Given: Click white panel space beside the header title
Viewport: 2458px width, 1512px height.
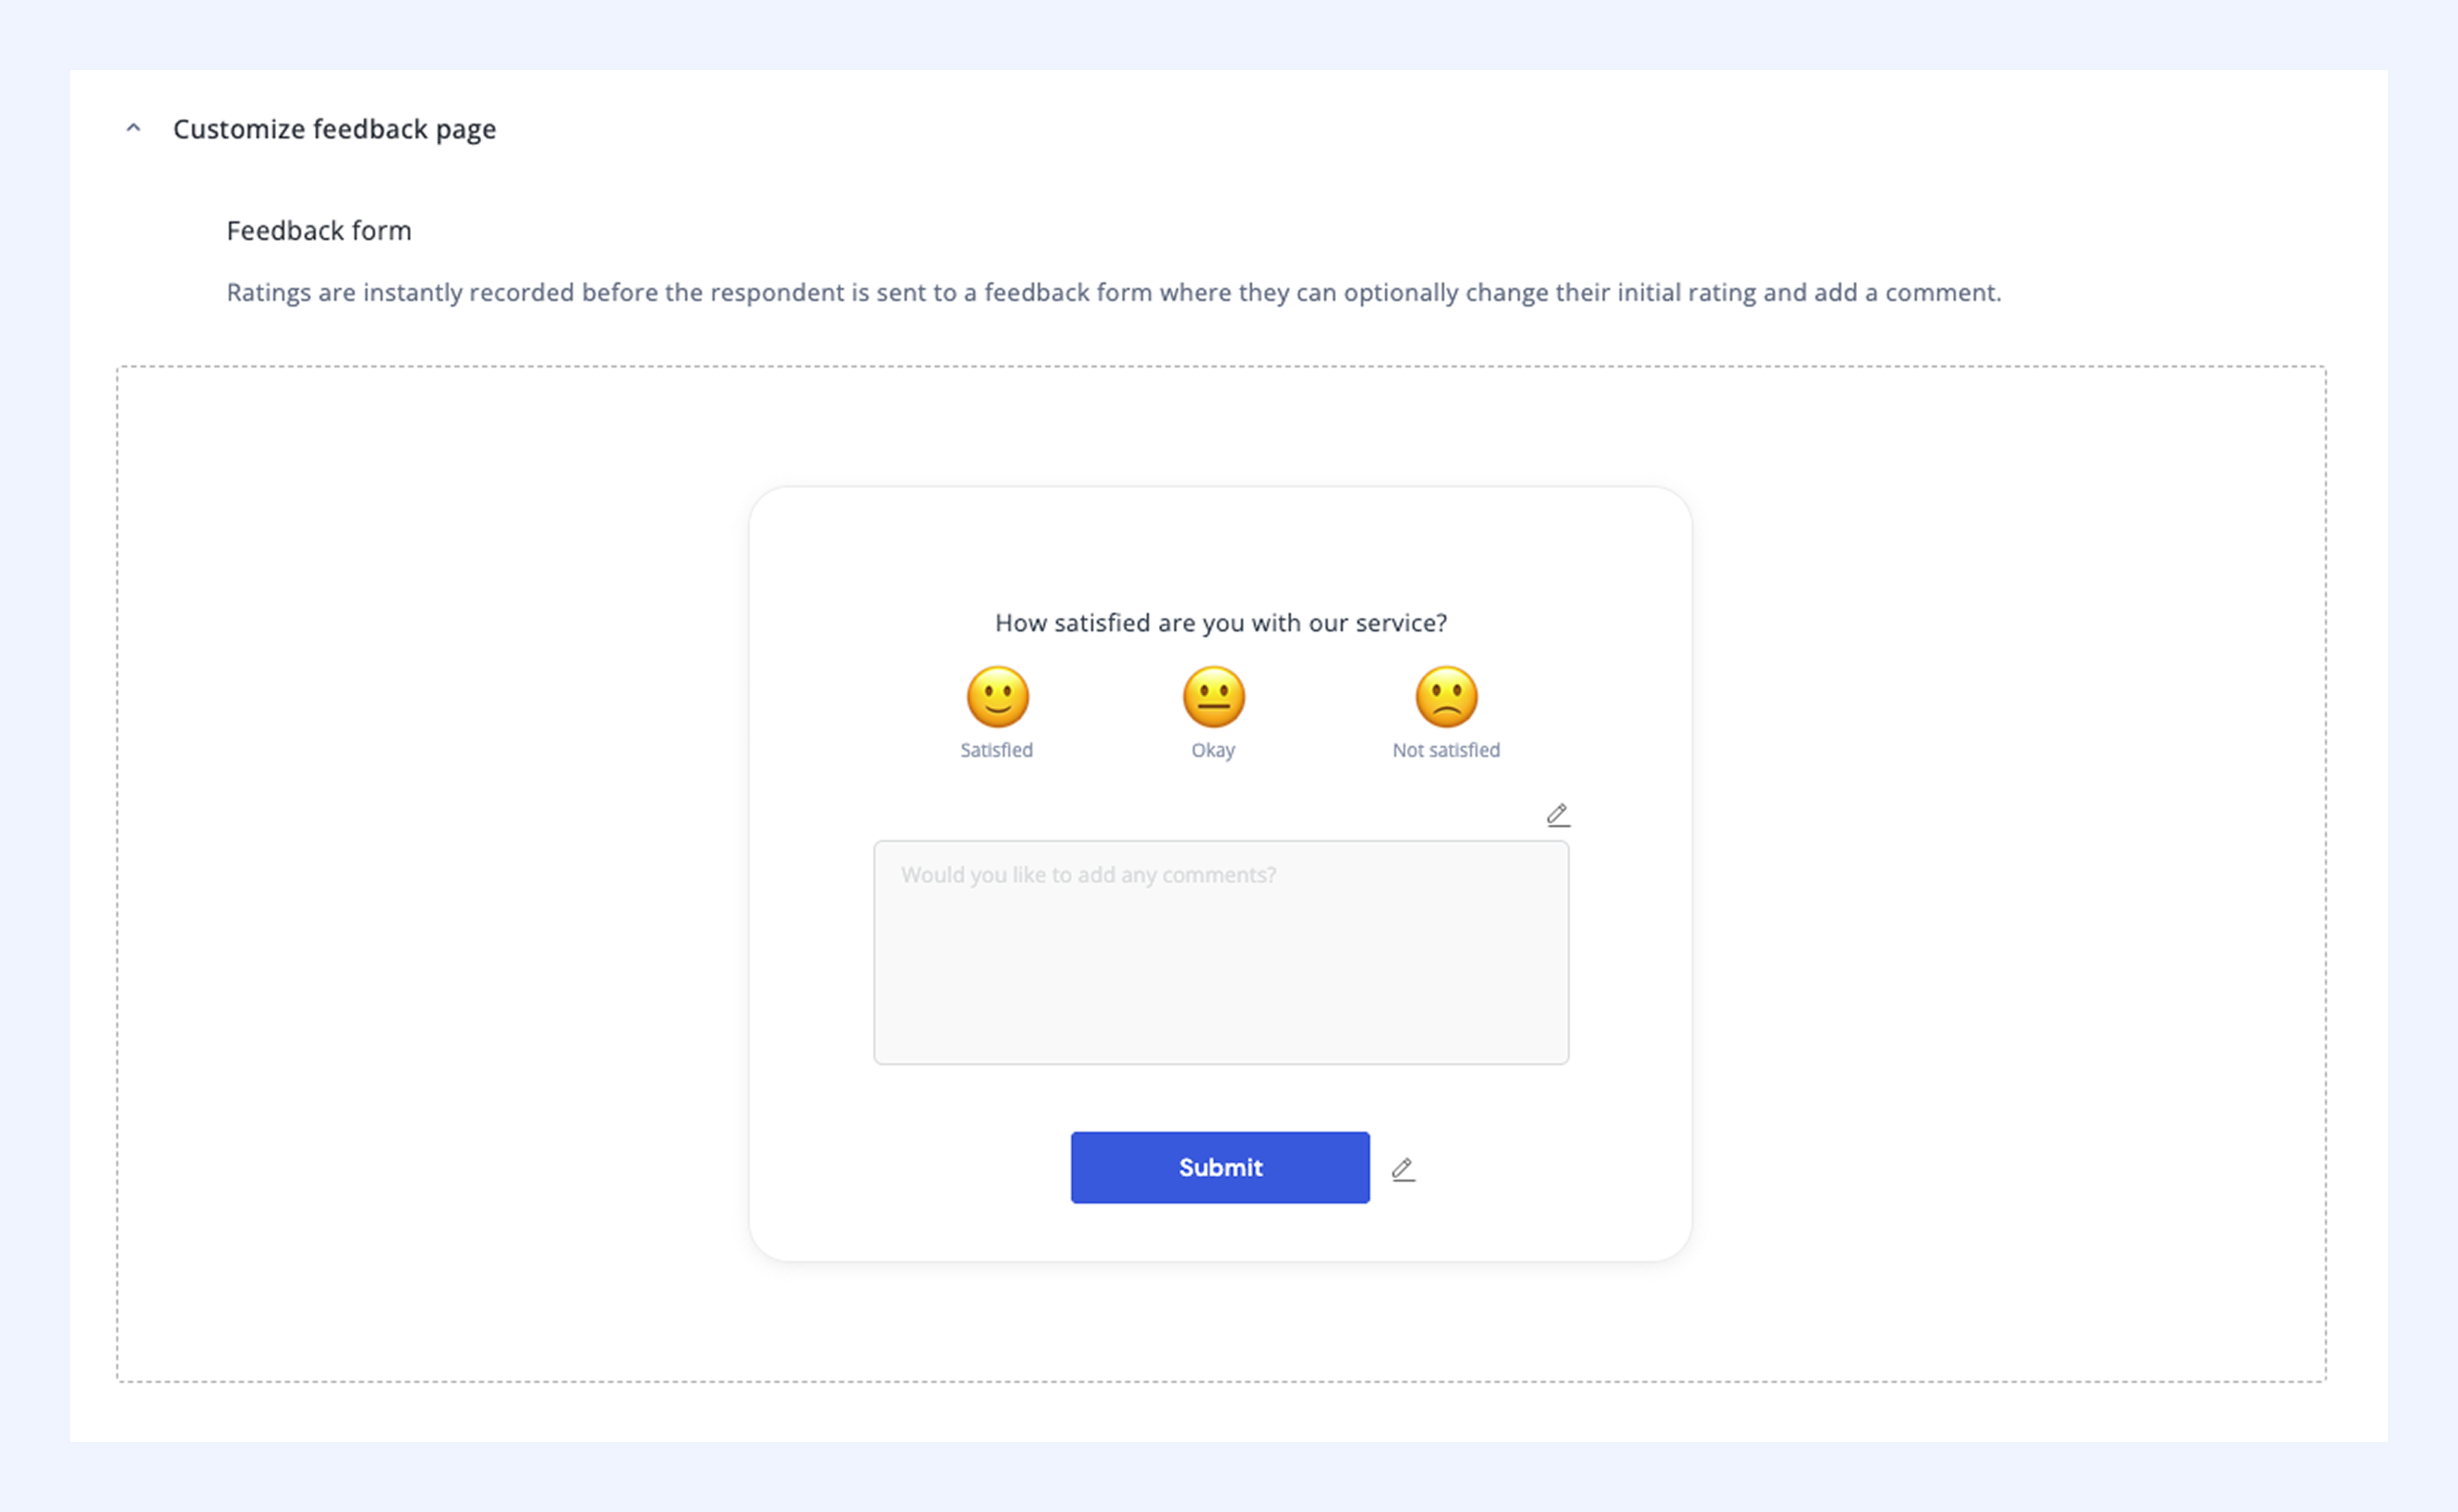Looking at the screenshot, I should (x=1400, y=129).
